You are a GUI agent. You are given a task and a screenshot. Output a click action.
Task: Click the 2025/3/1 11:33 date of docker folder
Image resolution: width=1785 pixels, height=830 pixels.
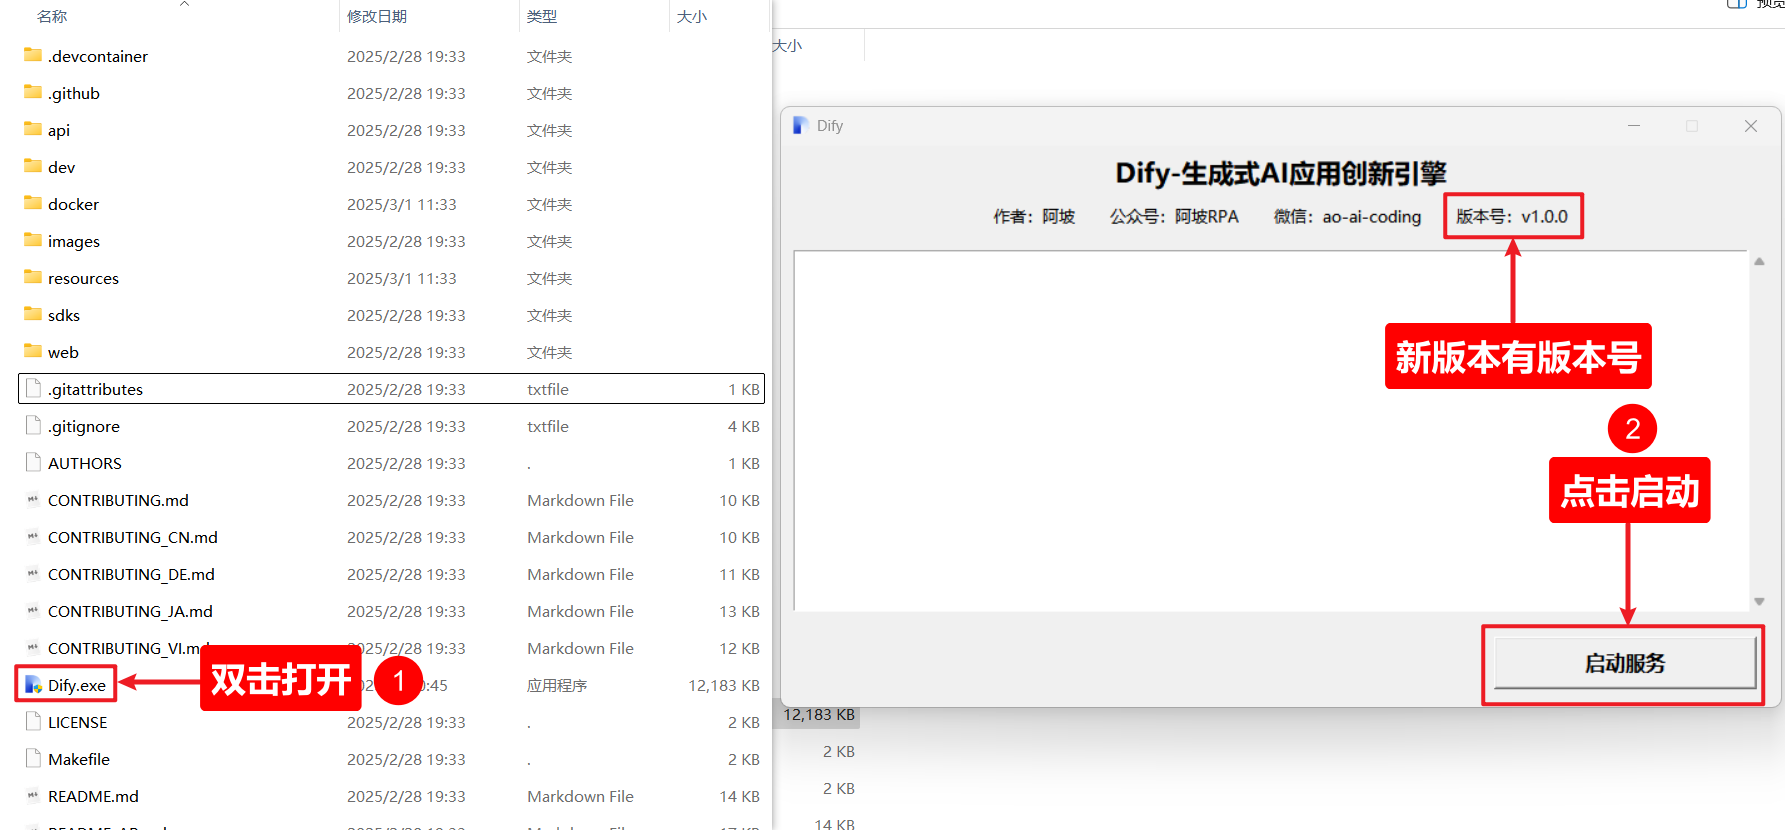[402, 204]
